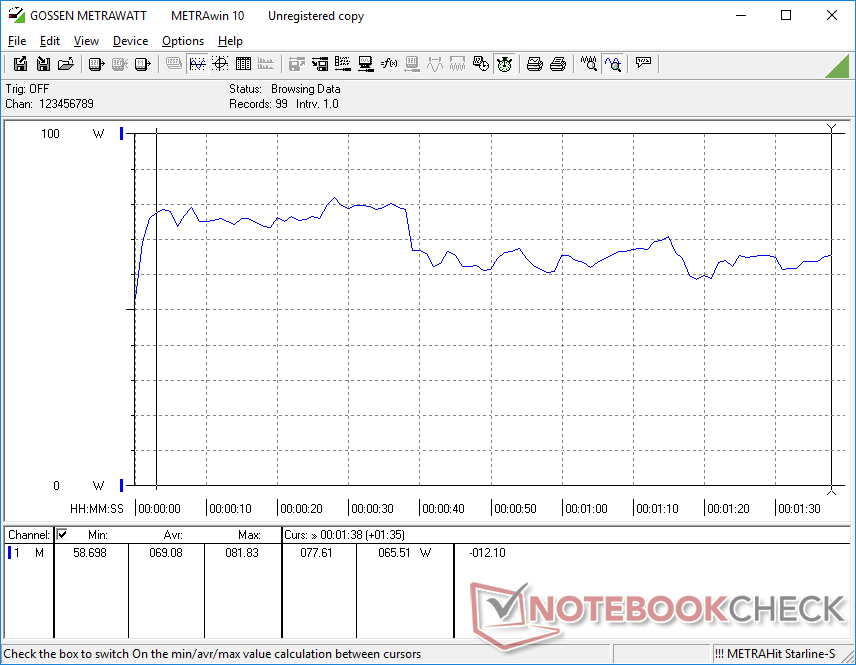Click the HH:MM:SS axis label
Image resolution: width=856 pixels, height=665 pixels.
tap(97, 508)
